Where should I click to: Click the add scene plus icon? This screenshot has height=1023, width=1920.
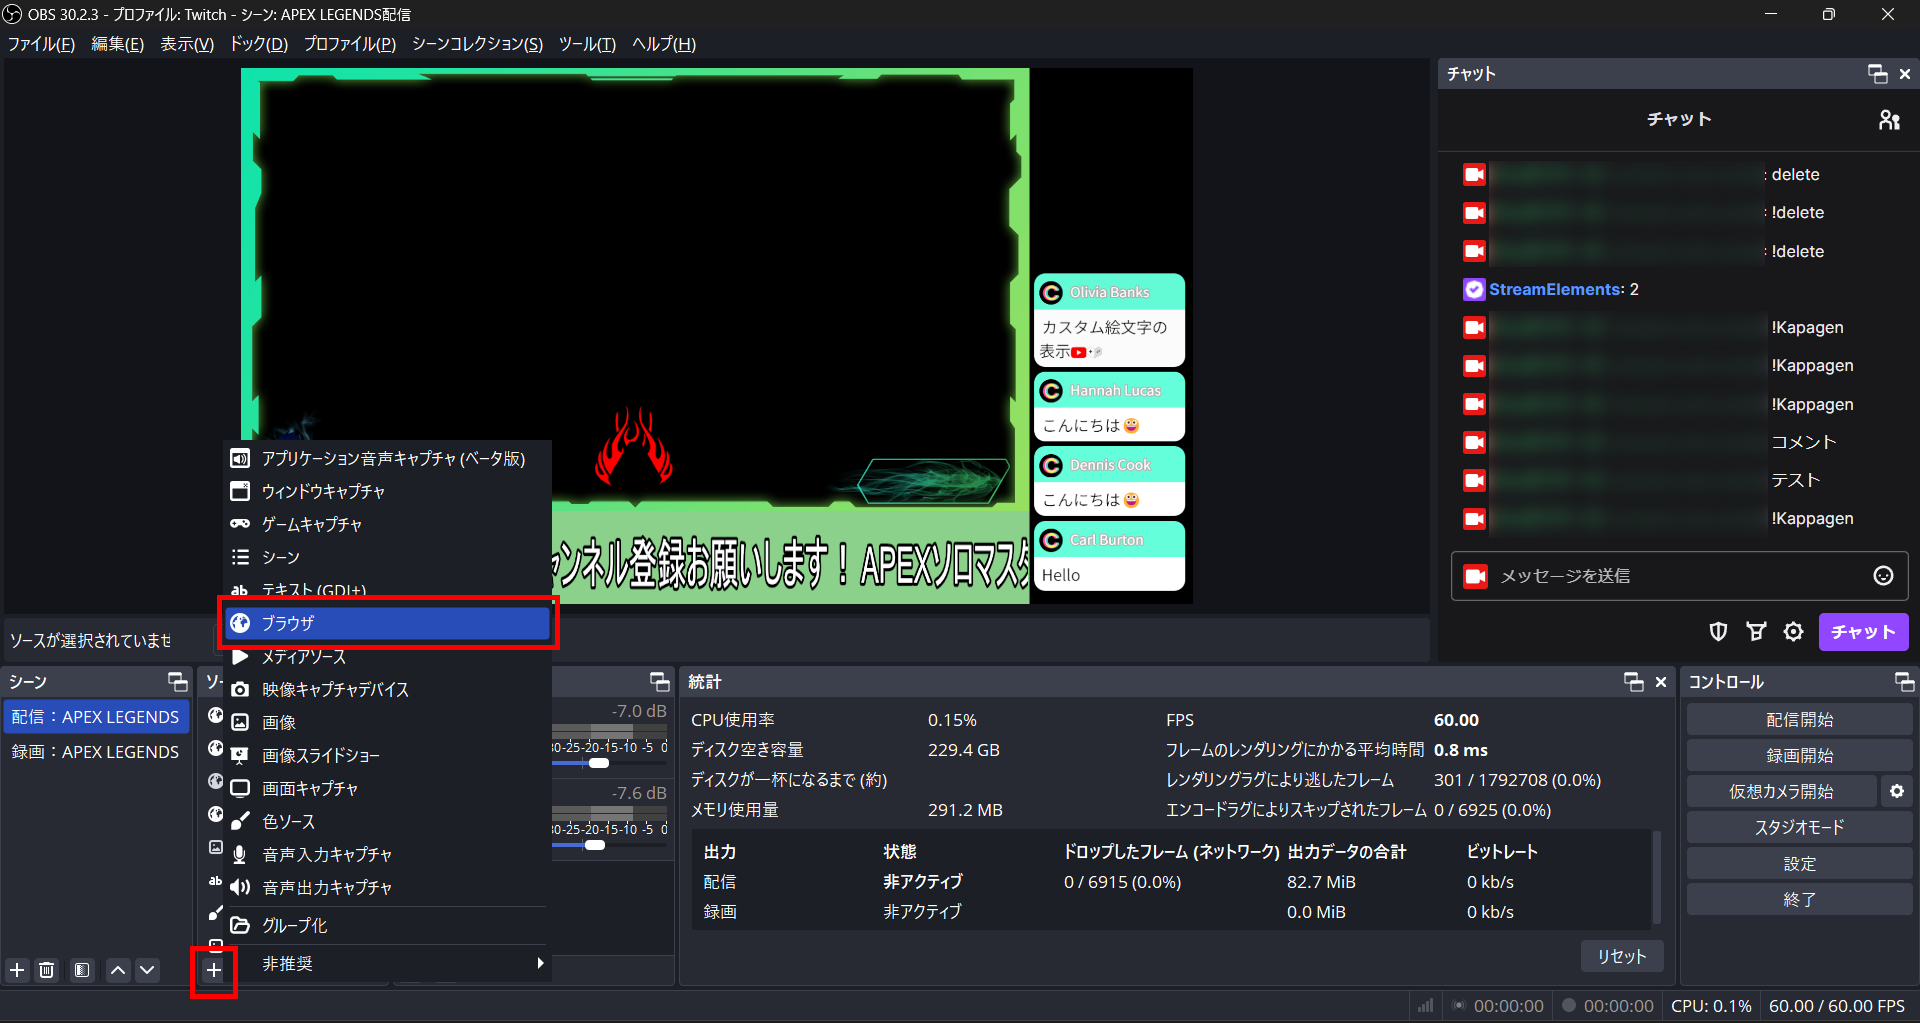17,970
